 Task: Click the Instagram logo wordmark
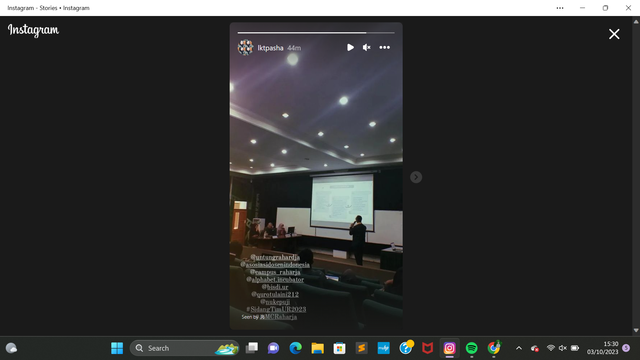click(33, 30)
